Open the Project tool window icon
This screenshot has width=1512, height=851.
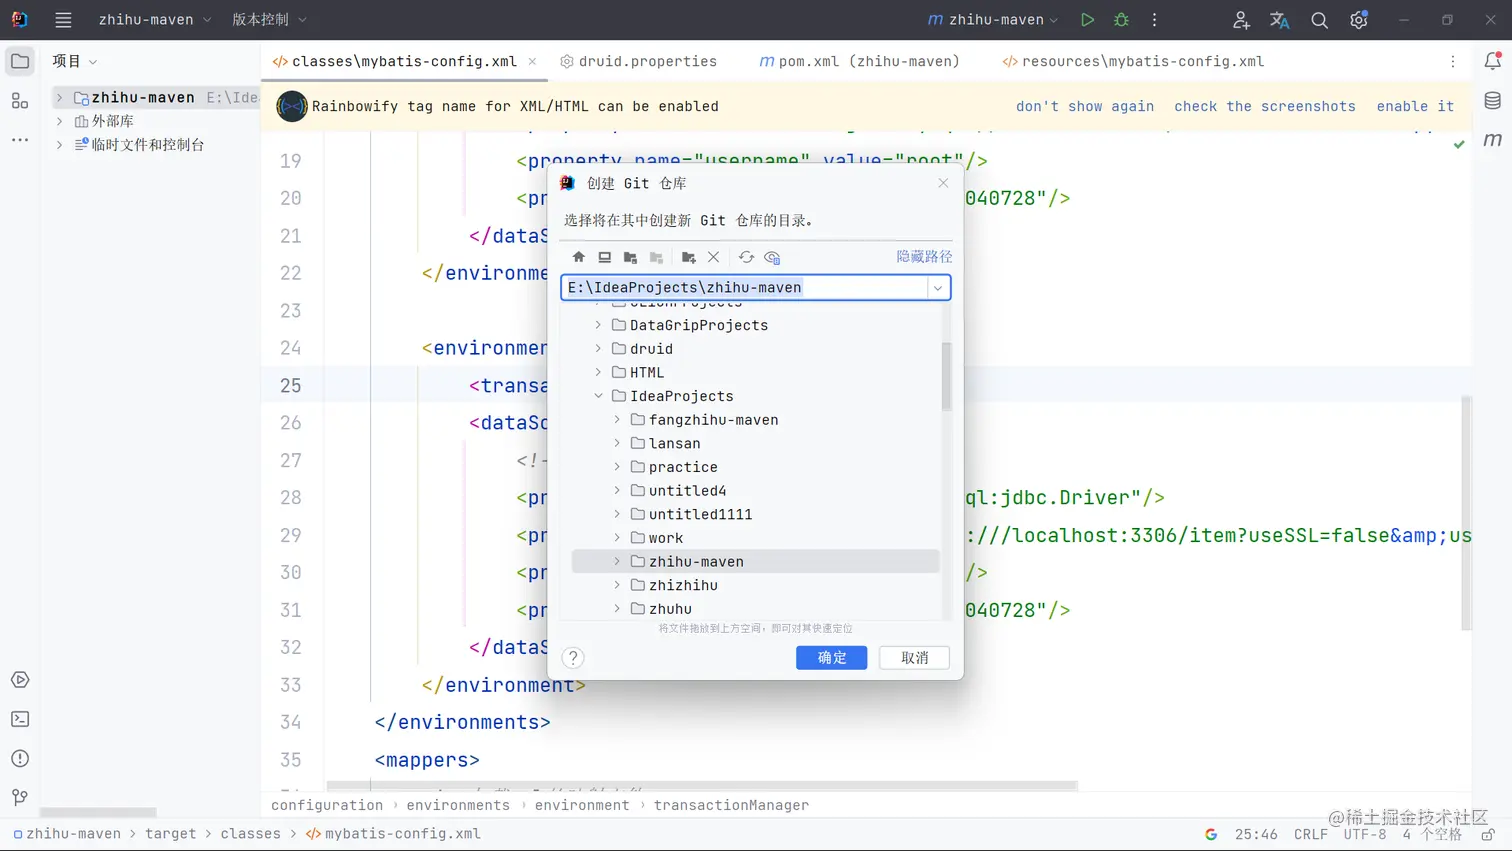pos(20,62)
